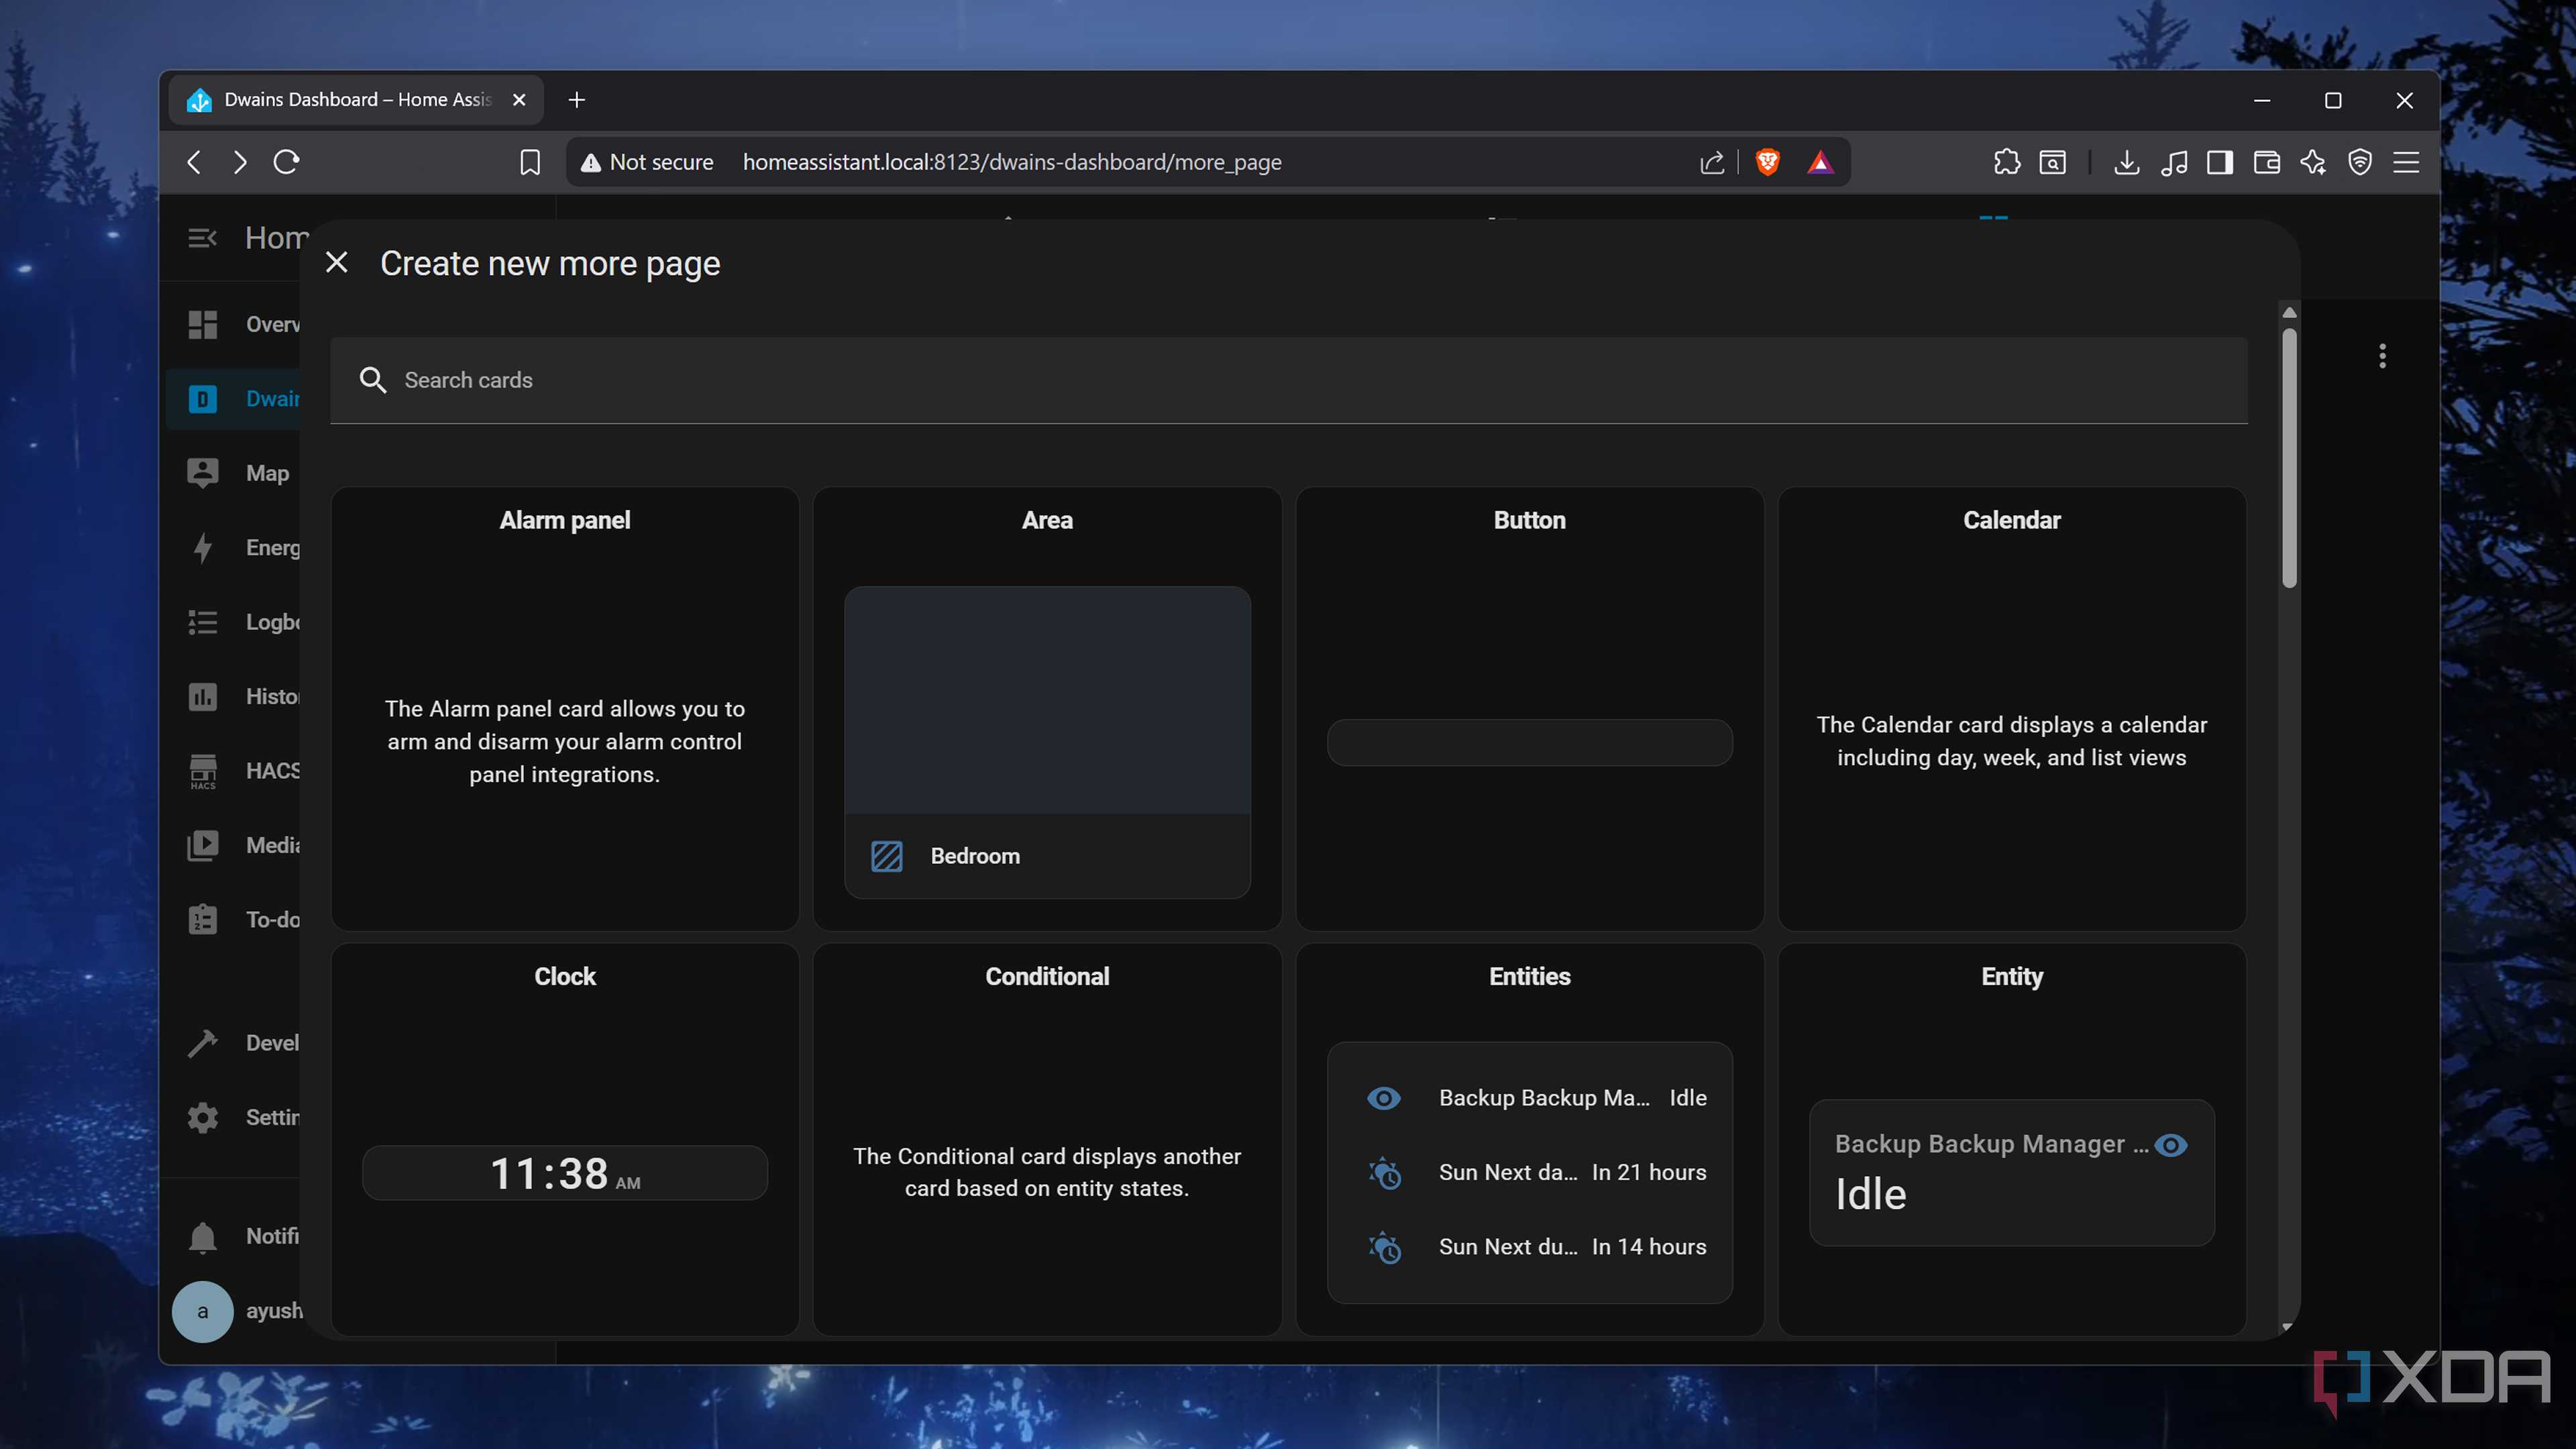Image resolution: width=2576 pixels, height=1449 pixels.
Task: Open Developer tools hammer icon
Action: coord(202,1043)
